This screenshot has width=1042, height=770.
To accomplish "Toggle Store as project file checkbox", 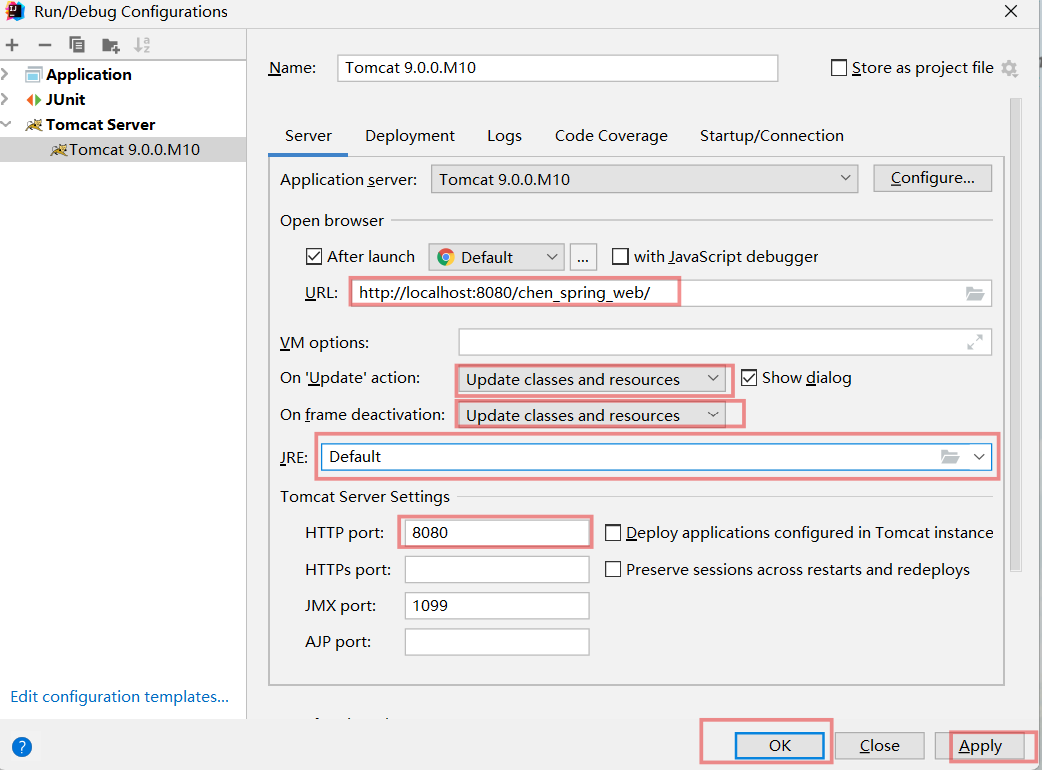I will point(839,68).
